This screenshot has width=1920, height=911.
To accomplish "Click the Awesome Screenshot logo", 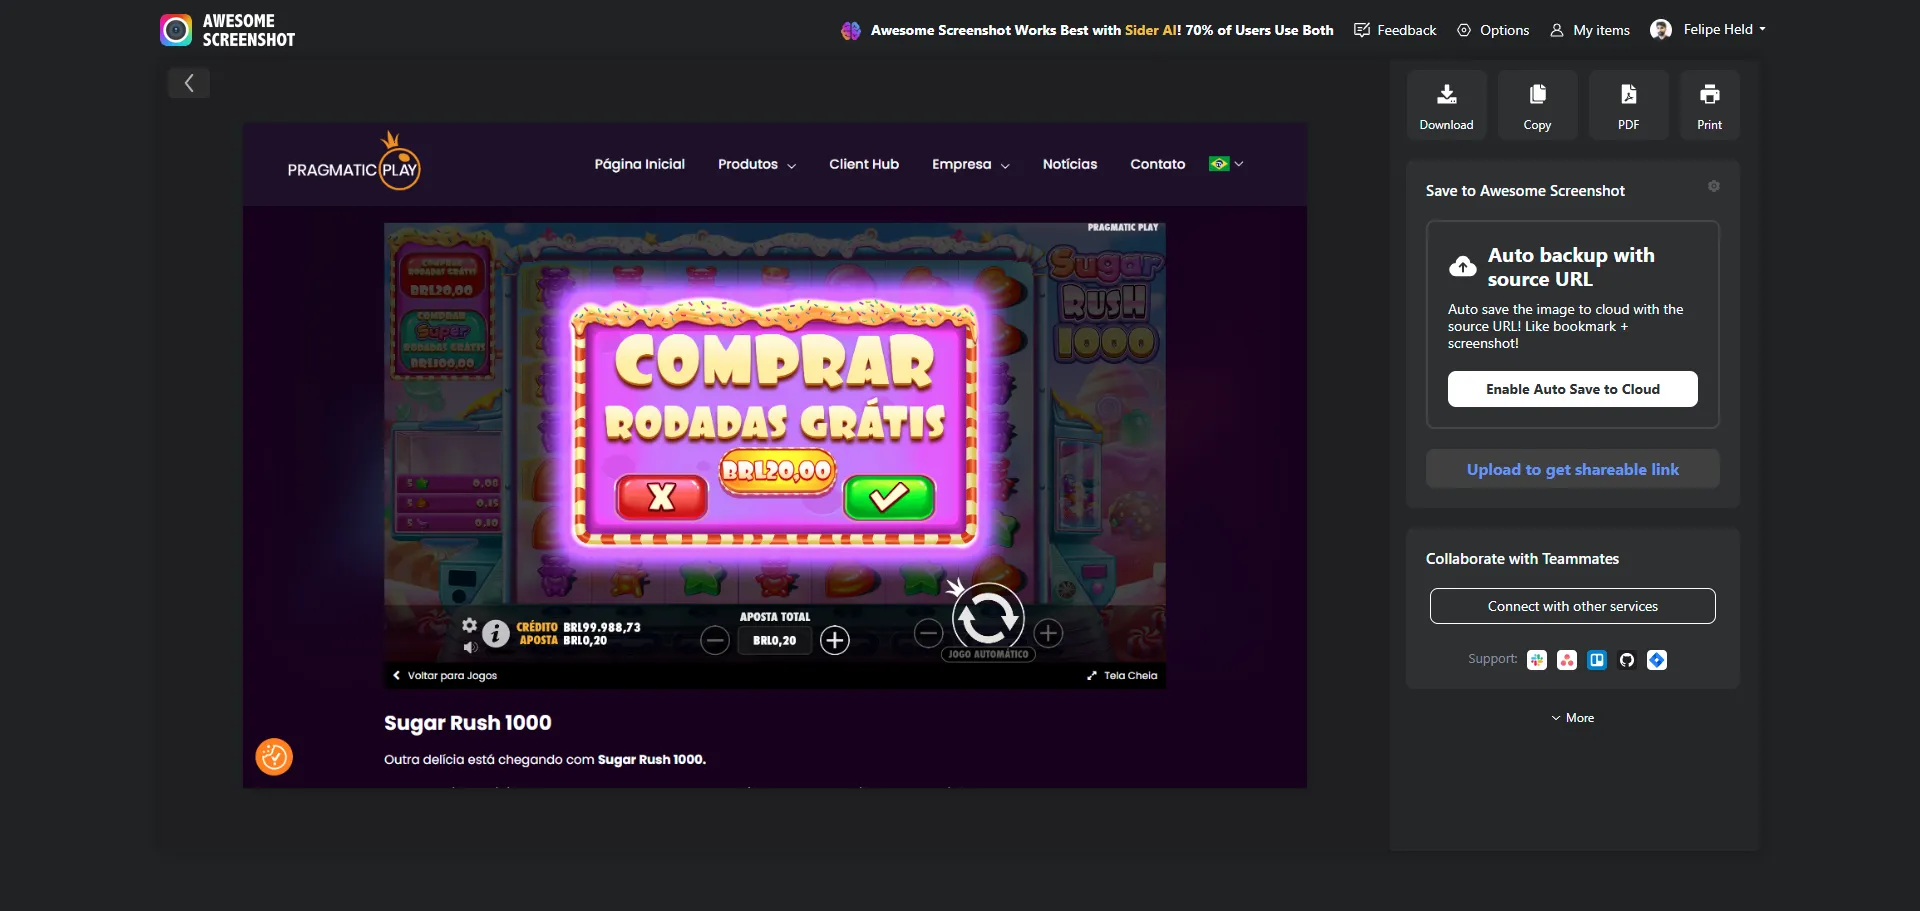I will tap(227, 30).
